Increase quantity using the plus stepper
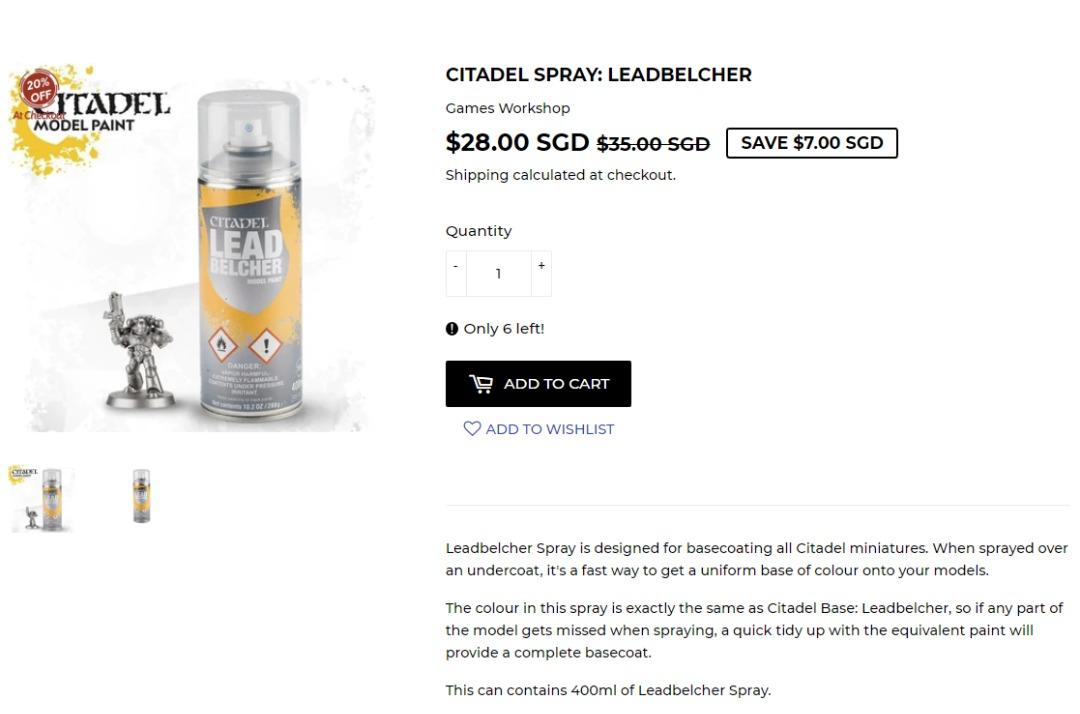This screenshot has width=1080, height=714. click(x=541, y=265)
